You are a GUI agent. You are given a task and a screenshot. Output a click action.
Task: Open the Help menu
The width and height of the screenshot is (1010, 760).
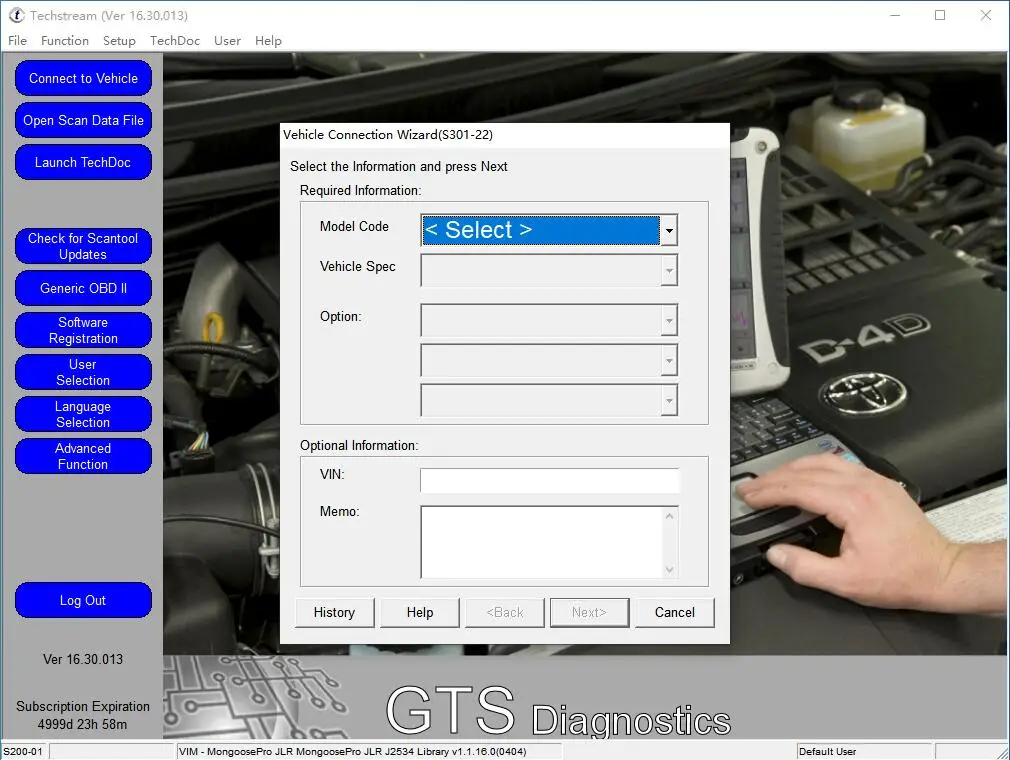(x=268, y=41)
